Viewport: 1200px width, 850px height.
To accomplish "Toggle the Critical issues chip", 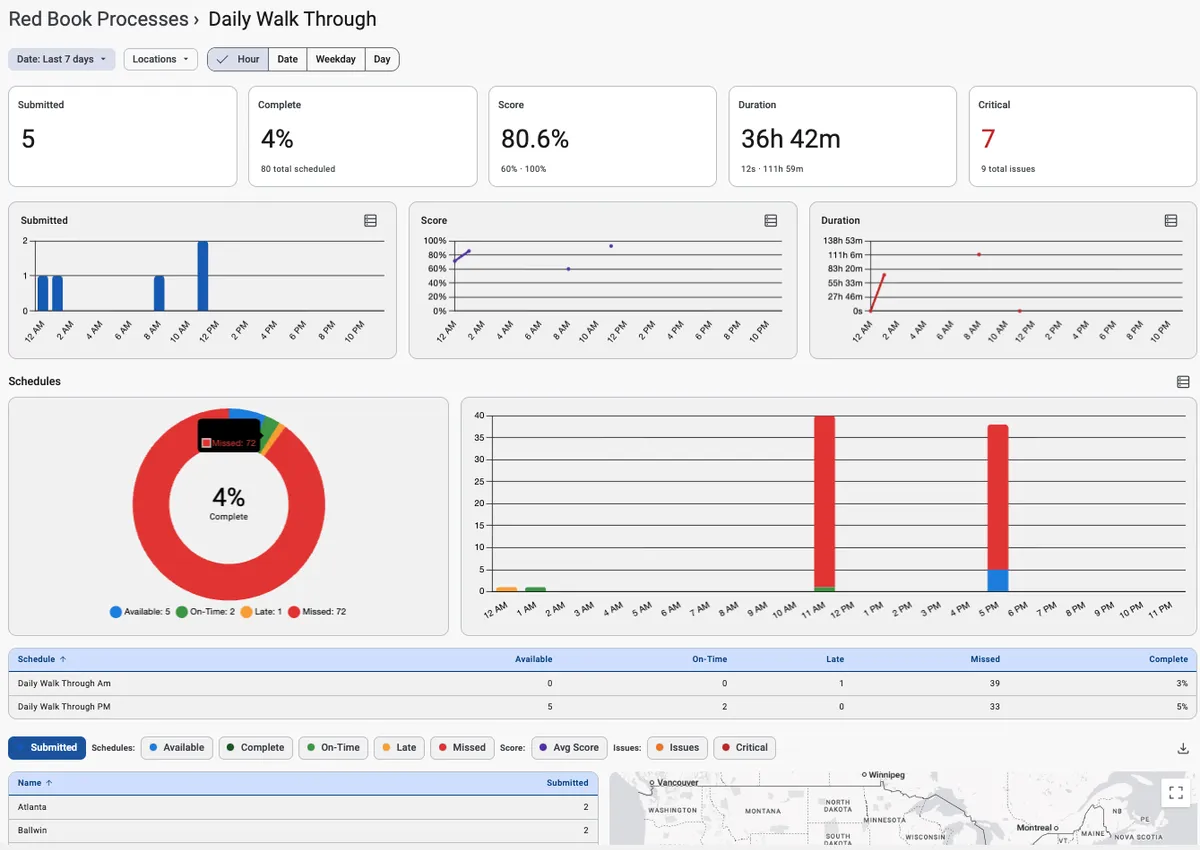I will [x=745, y=748].
